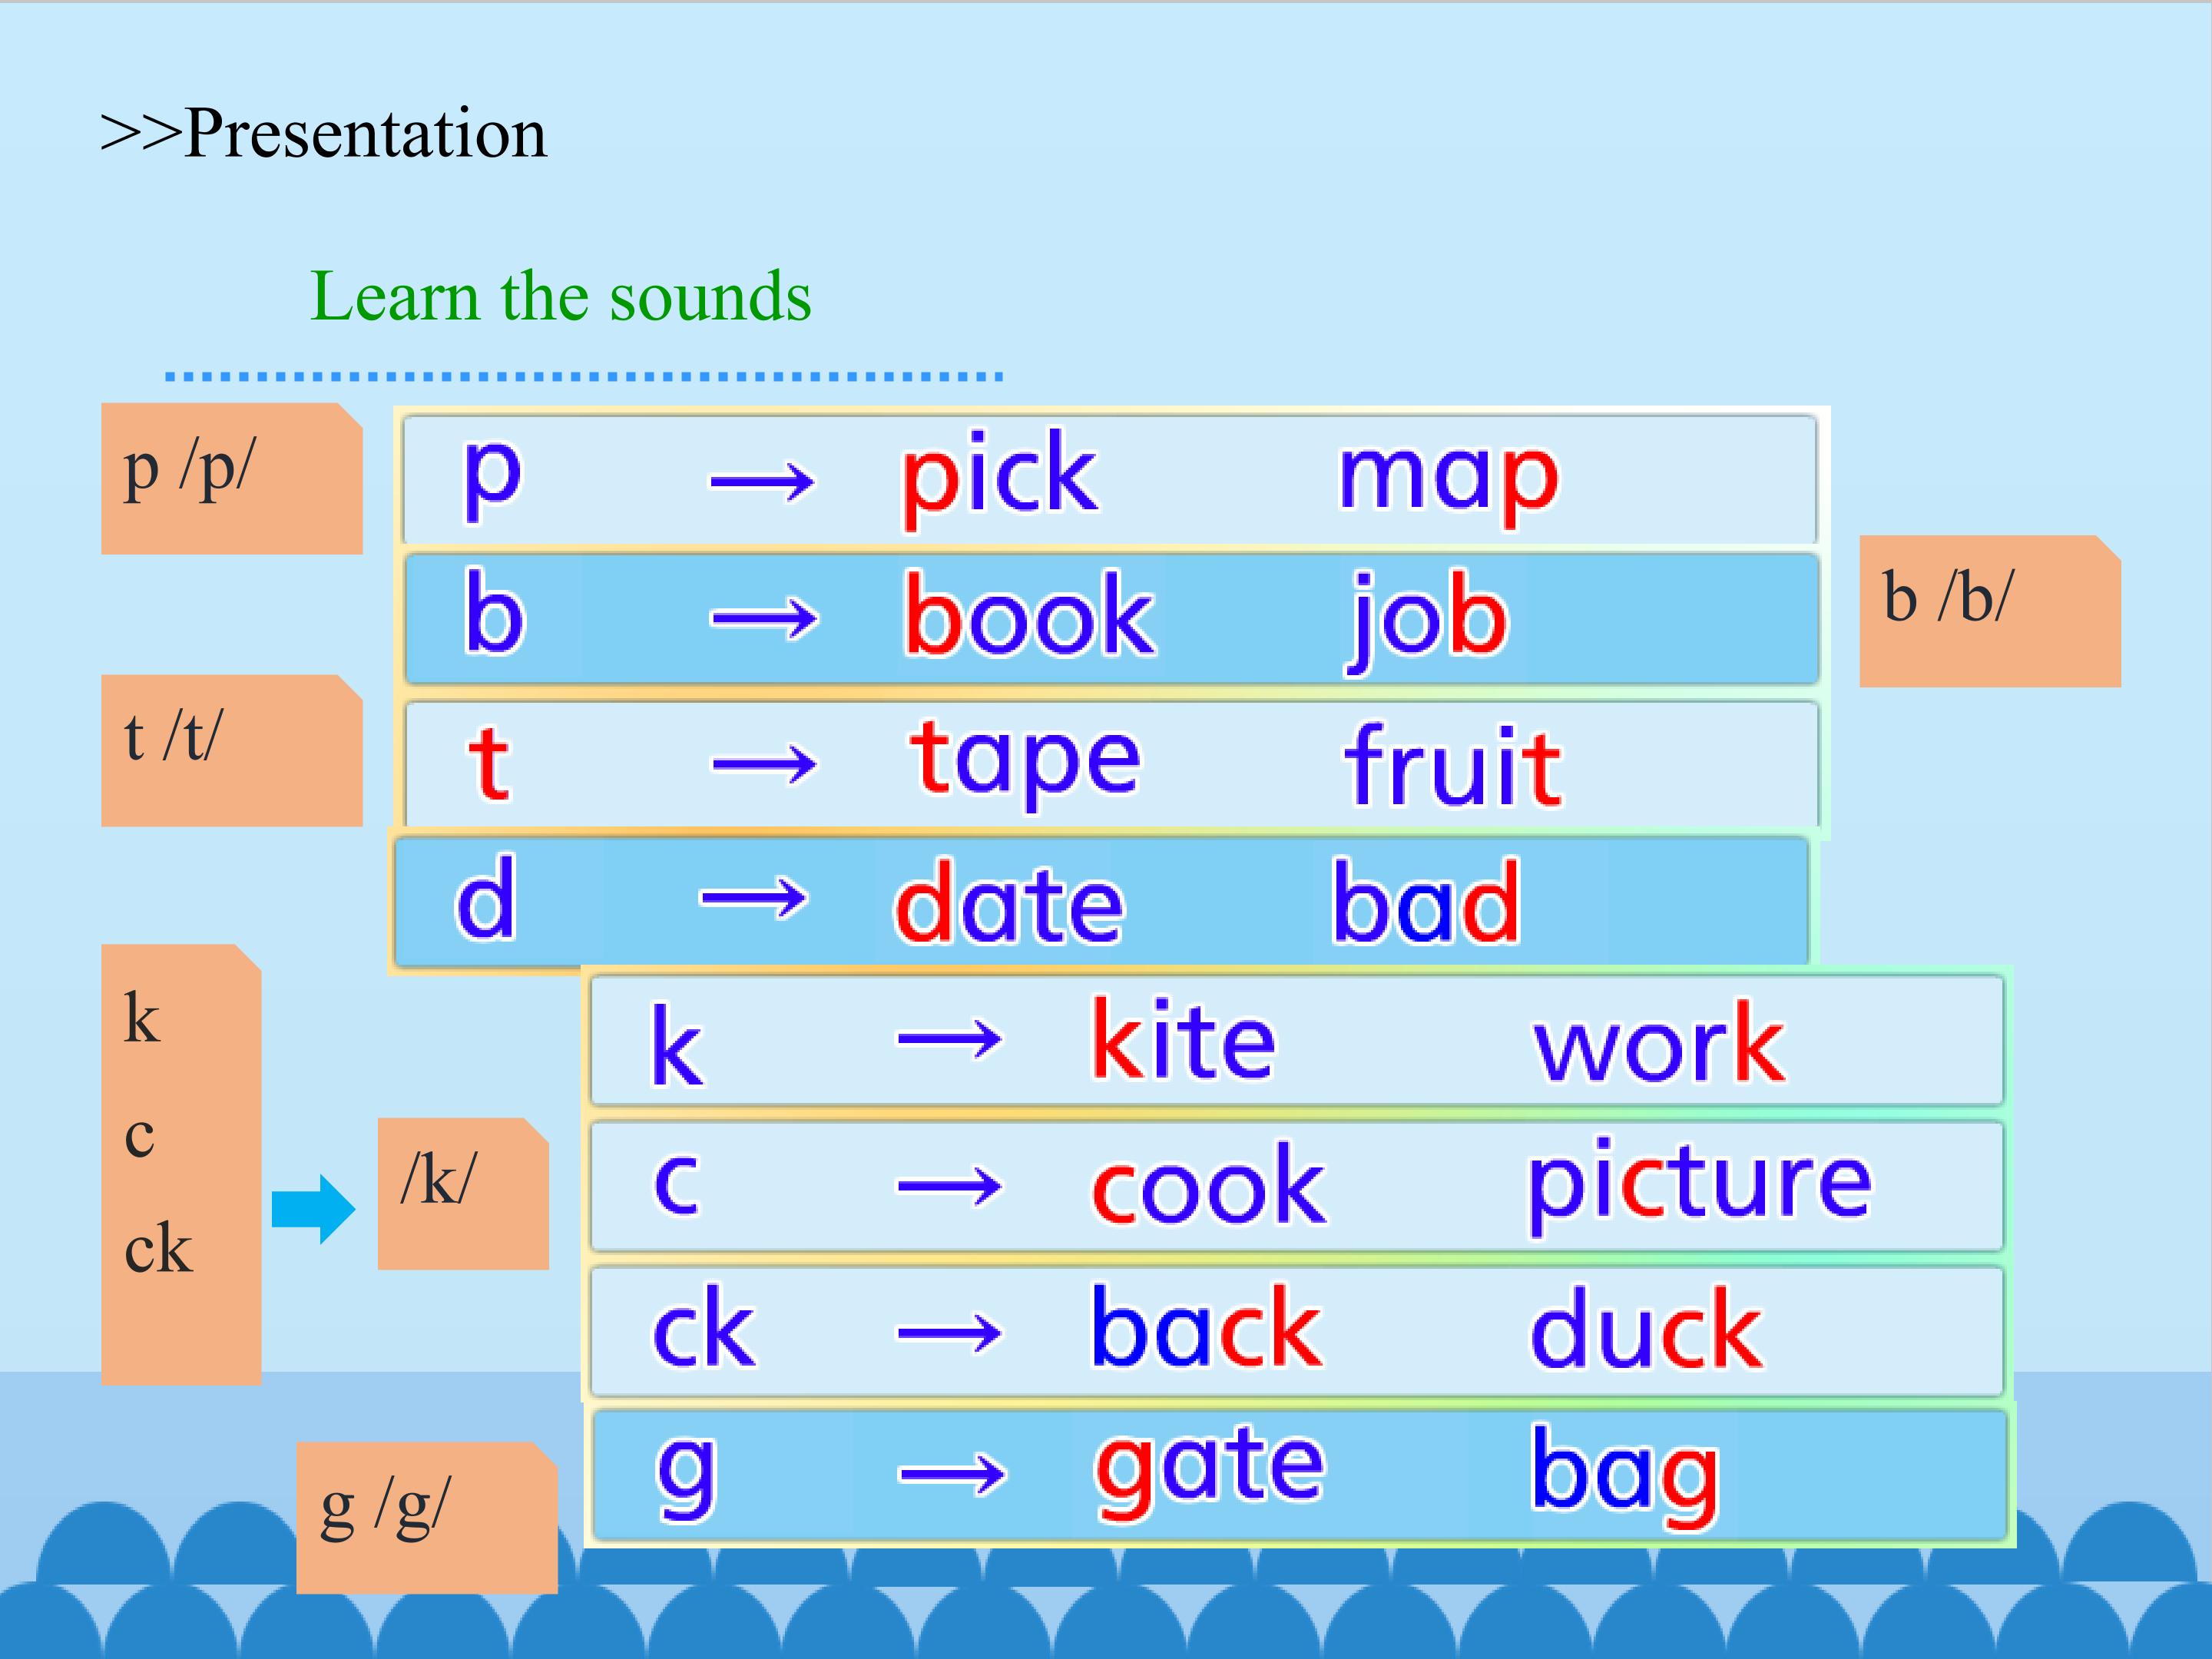Click the Presentation title text
The width and height of the screenshot is (2212, 1659).
coord(324,133)
